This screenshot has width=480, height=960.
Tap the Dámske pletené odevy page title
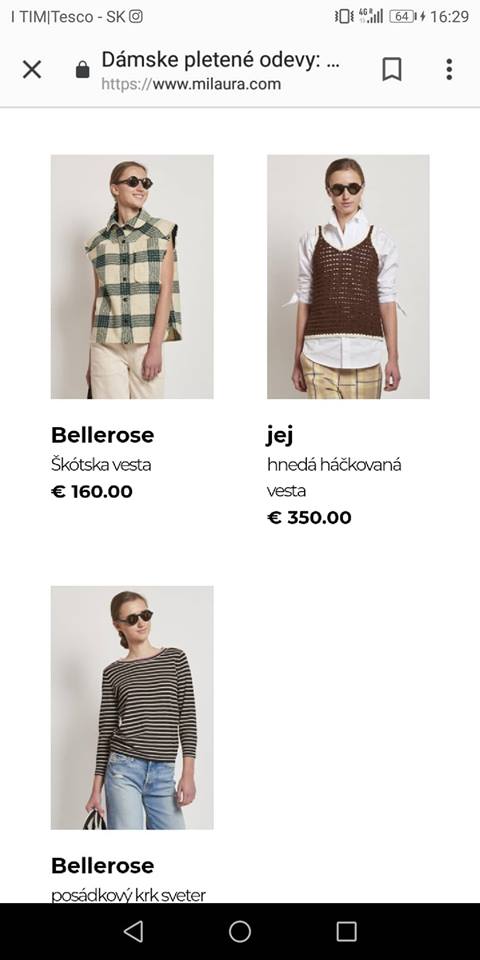click(221, 60)
